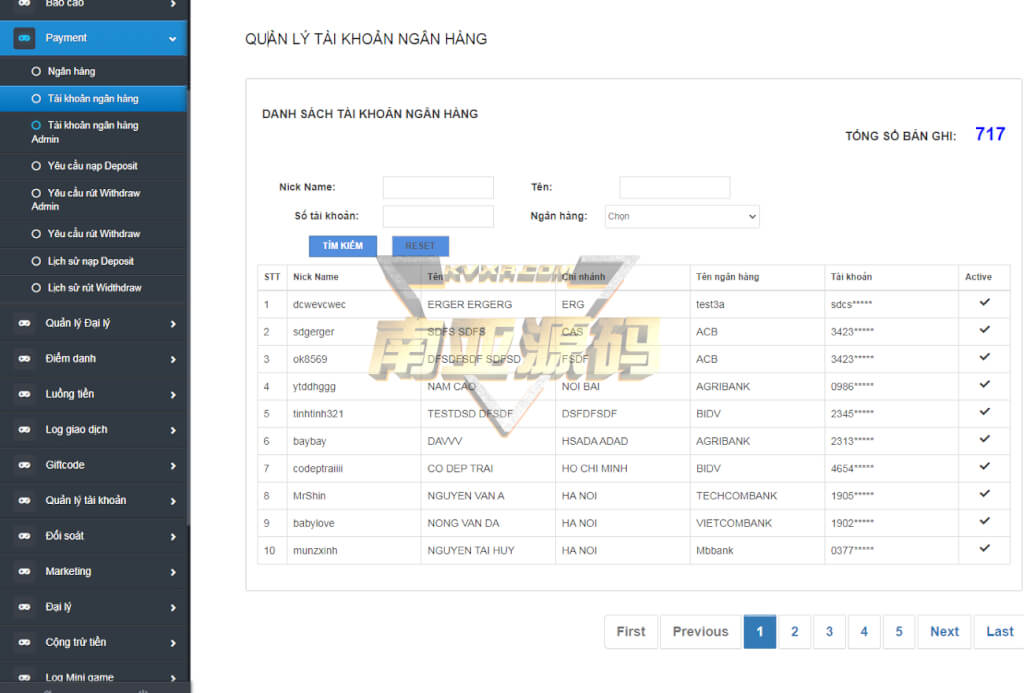Viewport: 1024px width, 693px height.
Task: Expand the Marketing menu
Action: click(x=172, y=572)
